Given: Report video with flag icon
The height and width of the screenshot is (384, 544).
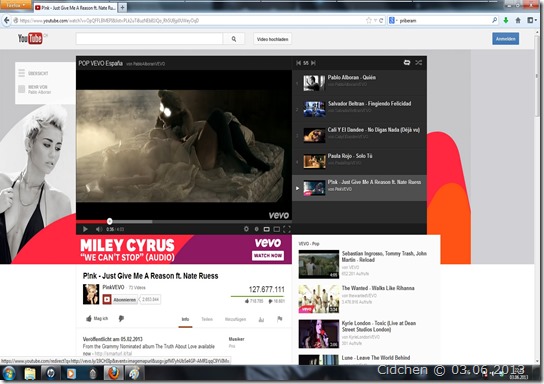Looking at the screenshot, I should pos(280,319).
